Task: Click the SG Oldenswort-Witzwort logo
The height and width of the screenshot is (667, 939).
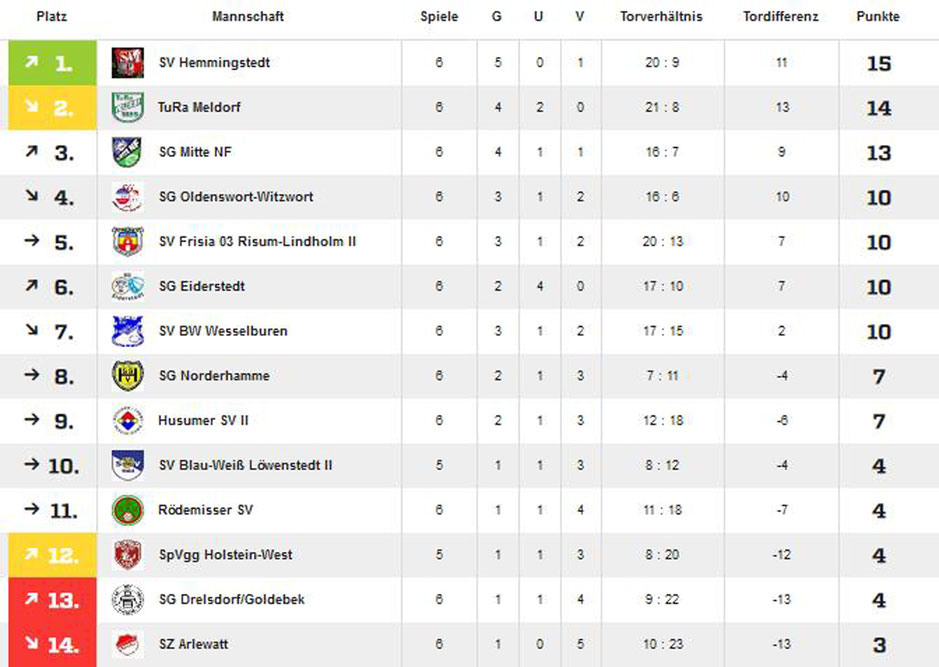Action: coord(128,197)
